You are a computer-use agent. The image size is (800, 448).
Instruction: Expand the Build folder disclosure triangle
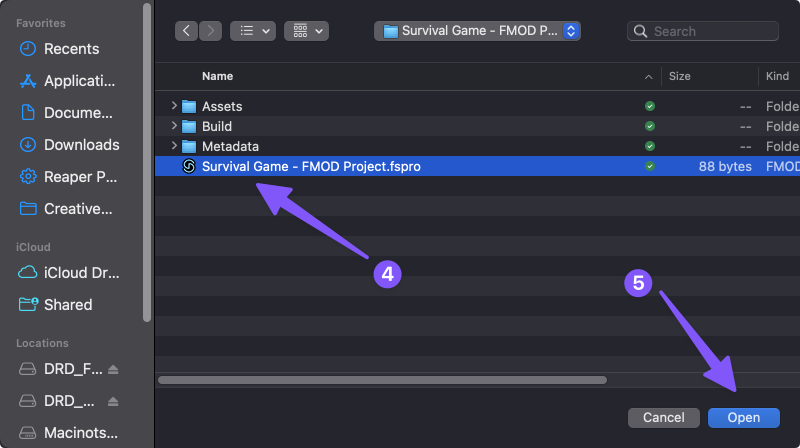[174, 126]
